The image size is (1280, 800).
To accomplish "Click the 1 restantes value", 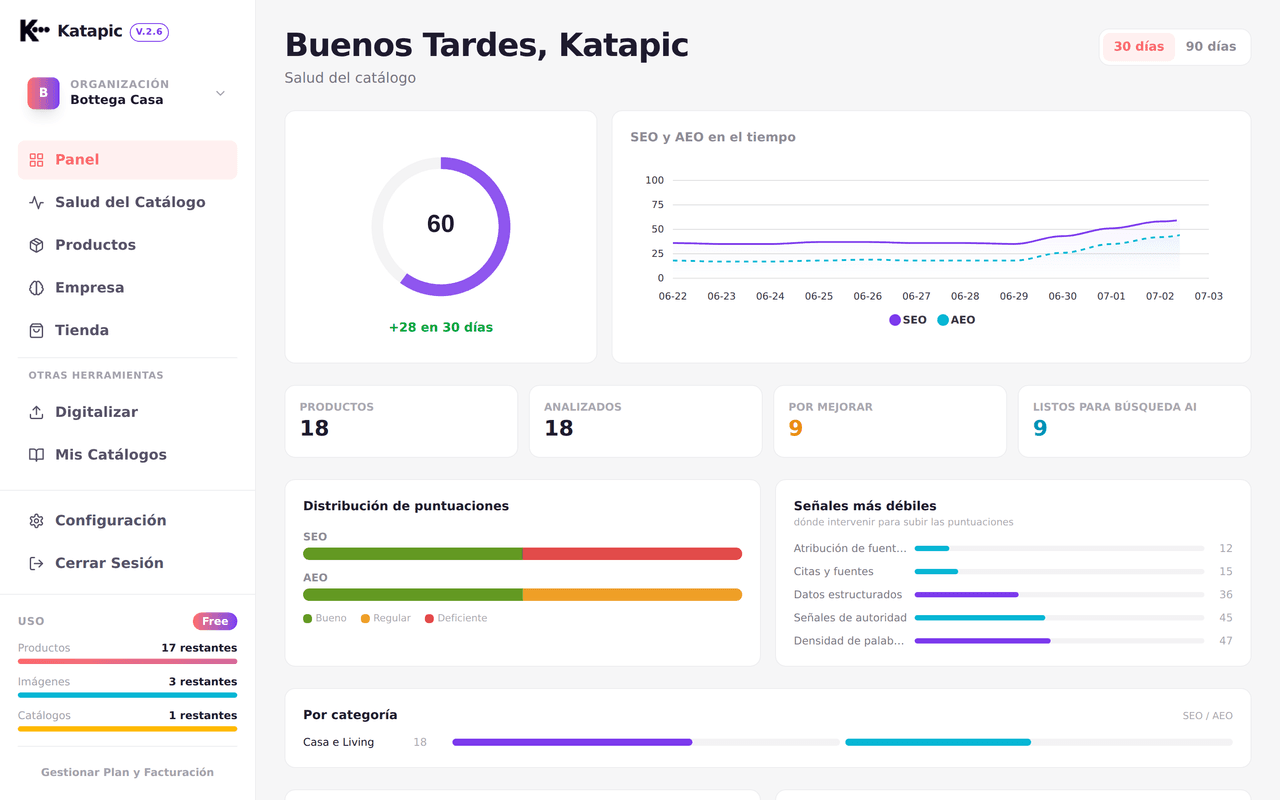I will pyautogui.click(x=203, y=716).
